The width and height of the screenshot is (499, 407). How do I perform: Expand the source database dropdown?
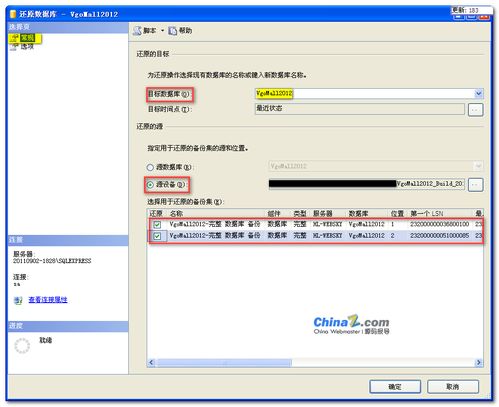tap(478, 166)
